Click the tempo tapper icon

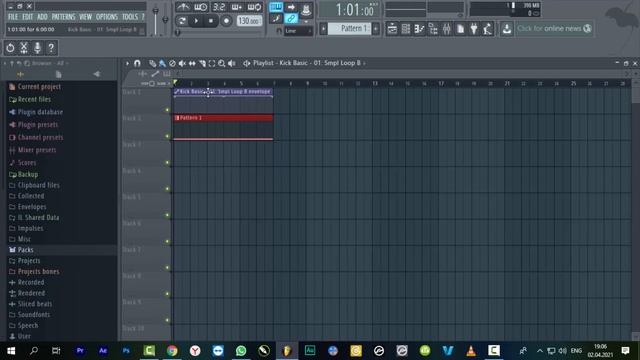tap(487, 29)
